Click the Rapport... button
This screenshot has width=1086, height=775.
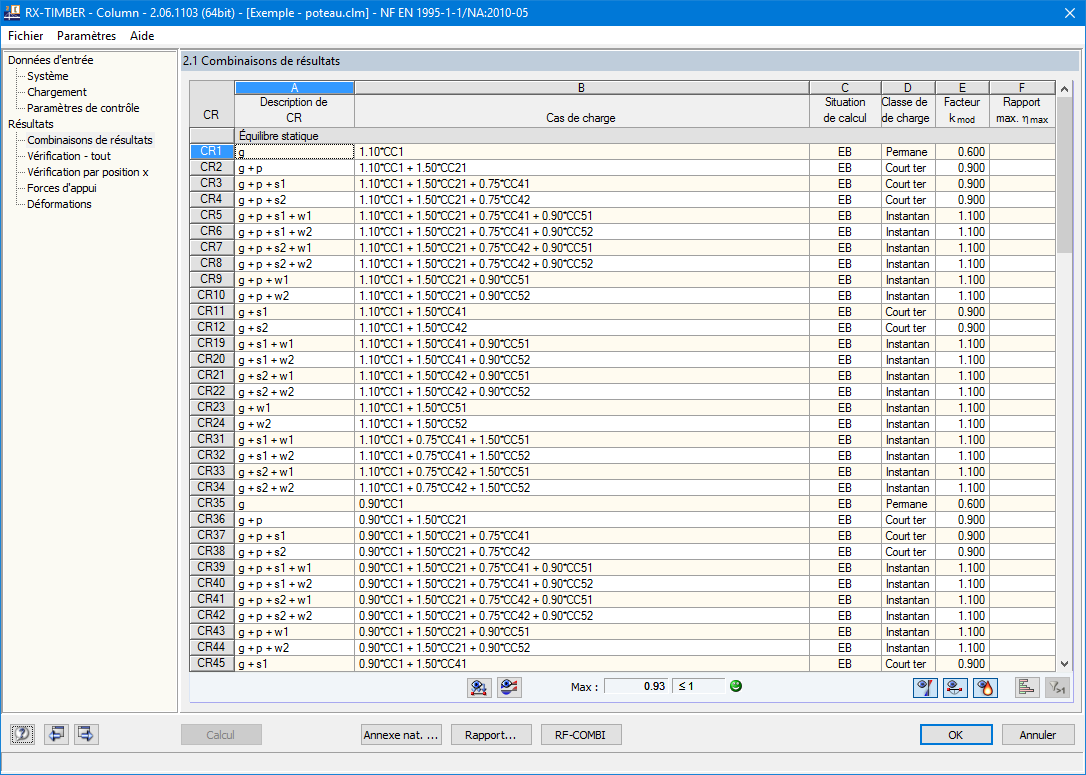pos(491,735)
